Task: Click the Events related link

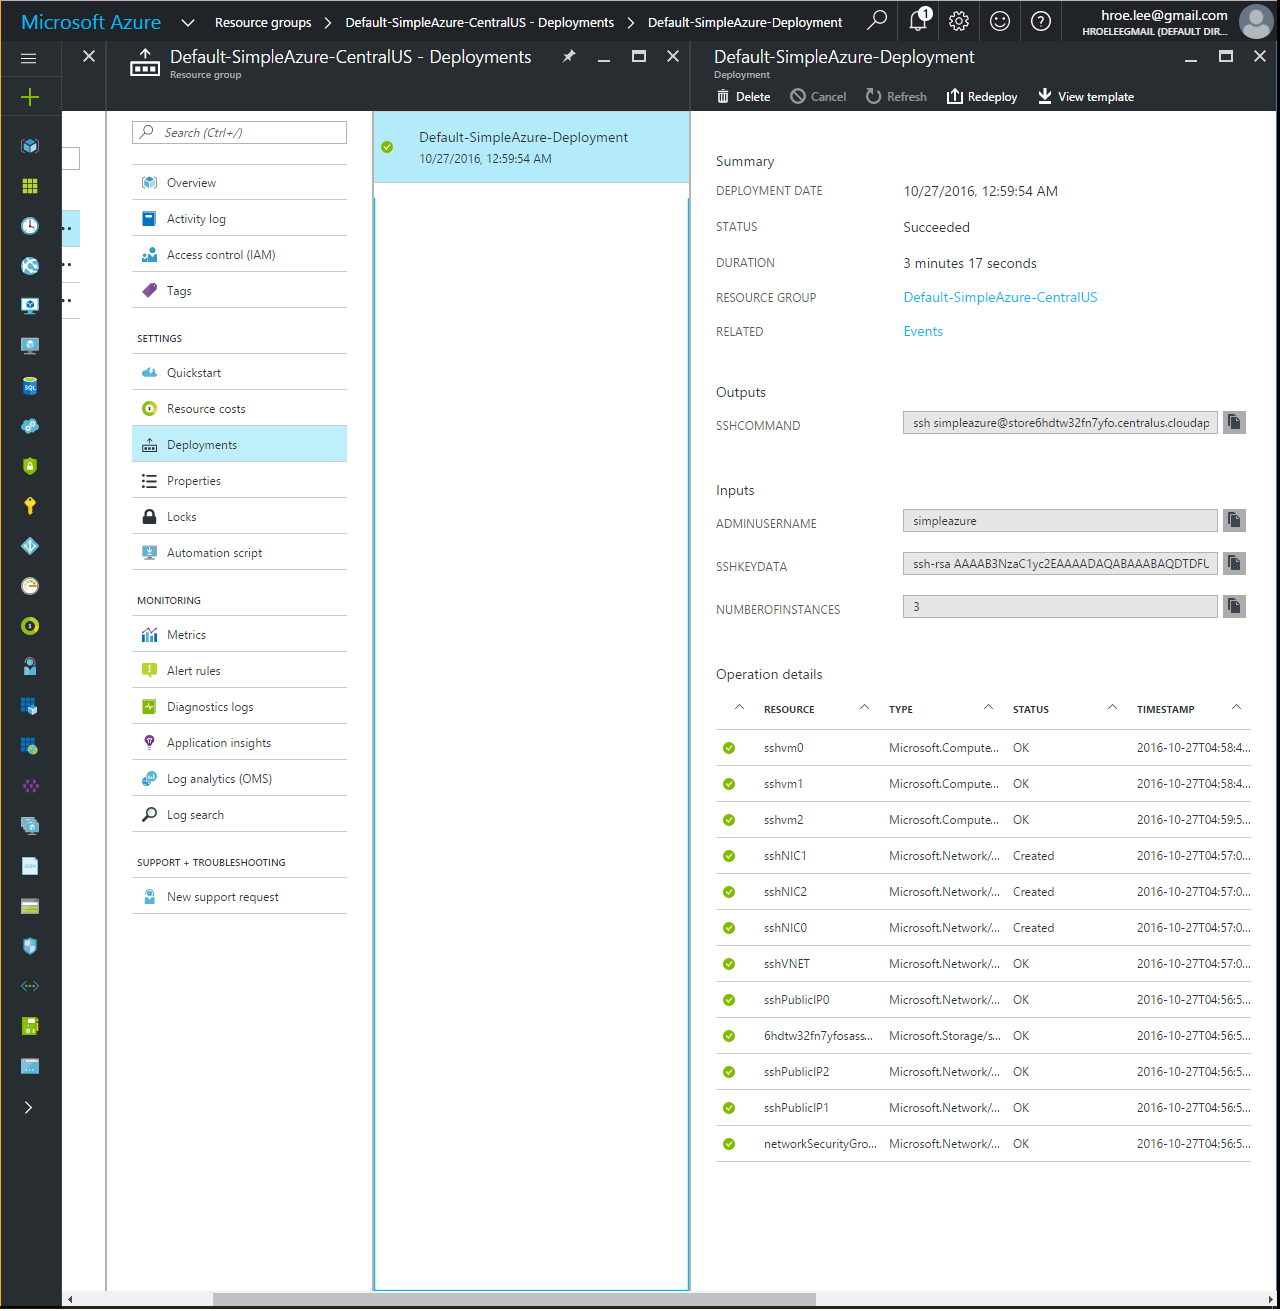Action: coord(923,331)
